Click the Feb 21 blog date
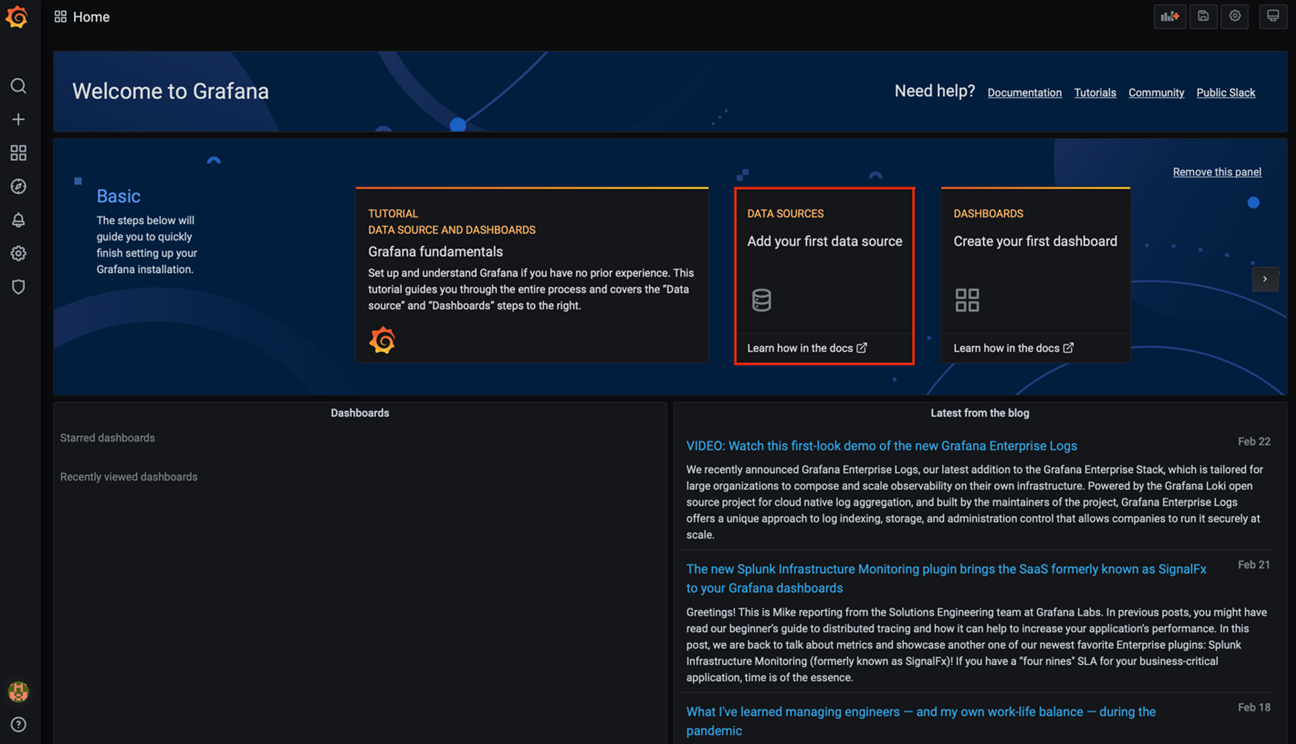The width and height of the screenshot is (1296, 744). click(x=1254, y=565)
